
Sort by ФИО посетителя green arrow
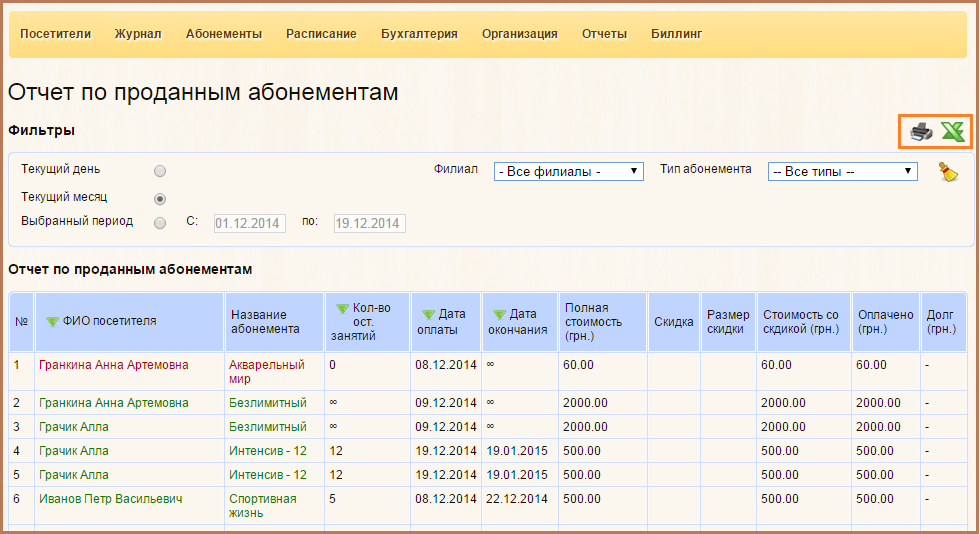pyautogui.click(x=53, y=321)
